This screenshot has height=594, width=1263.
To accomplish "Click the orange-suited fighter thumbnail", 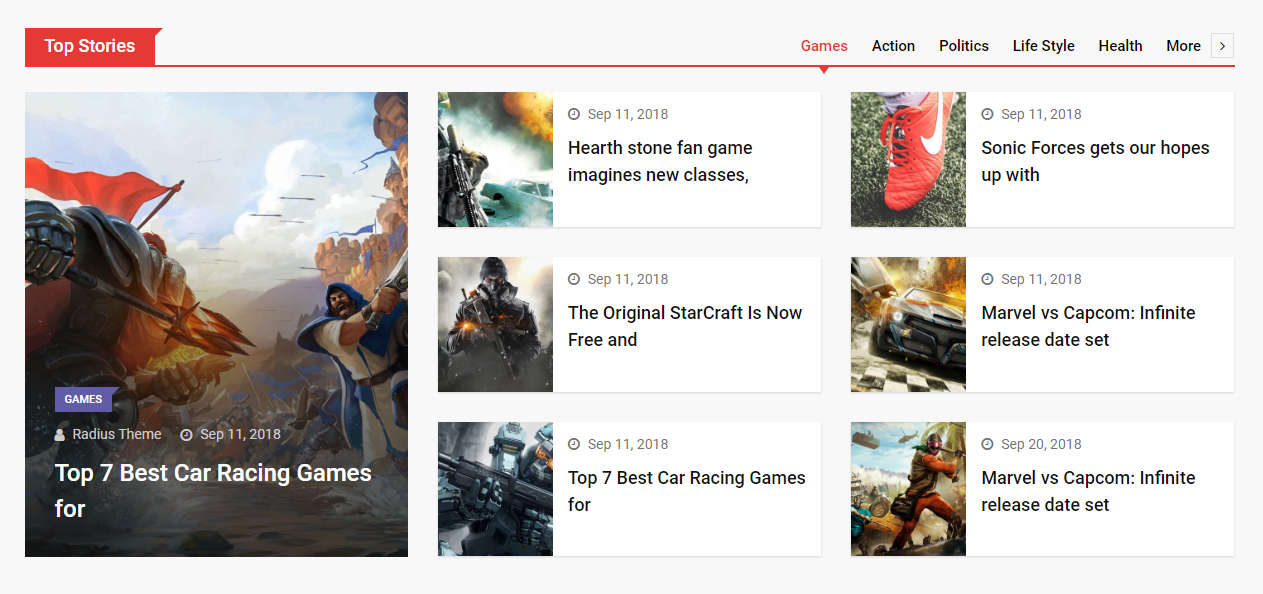I will point(908,489).
